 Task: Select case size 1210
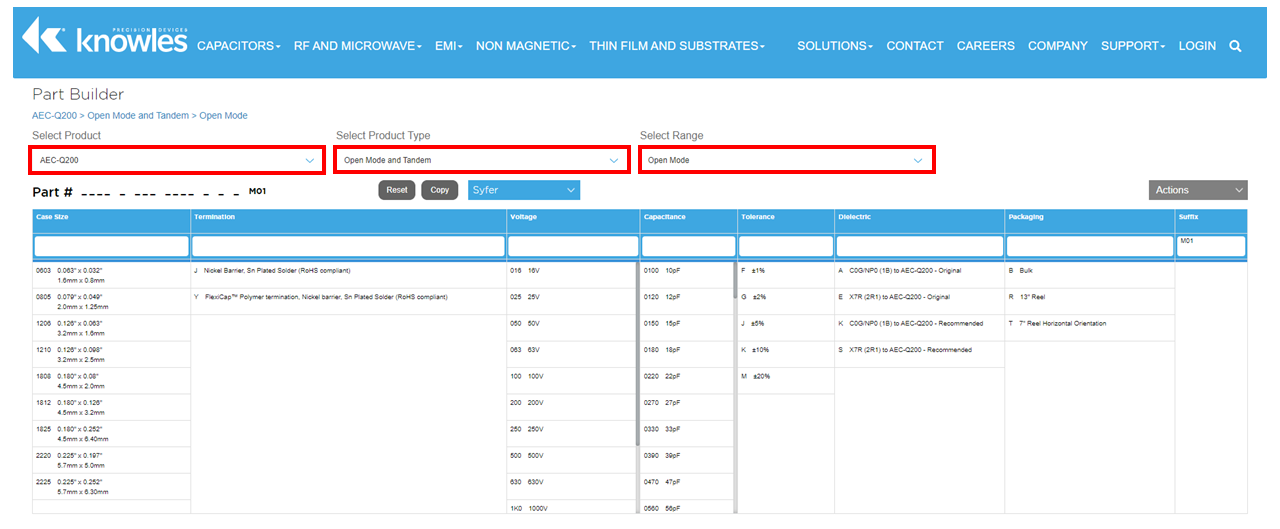click(111, 354)
